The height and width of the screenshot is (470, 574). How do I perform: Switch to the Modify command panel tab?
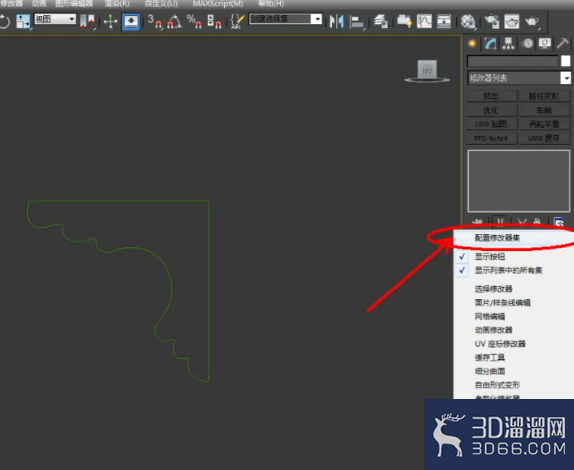click(x=490, y=44)
